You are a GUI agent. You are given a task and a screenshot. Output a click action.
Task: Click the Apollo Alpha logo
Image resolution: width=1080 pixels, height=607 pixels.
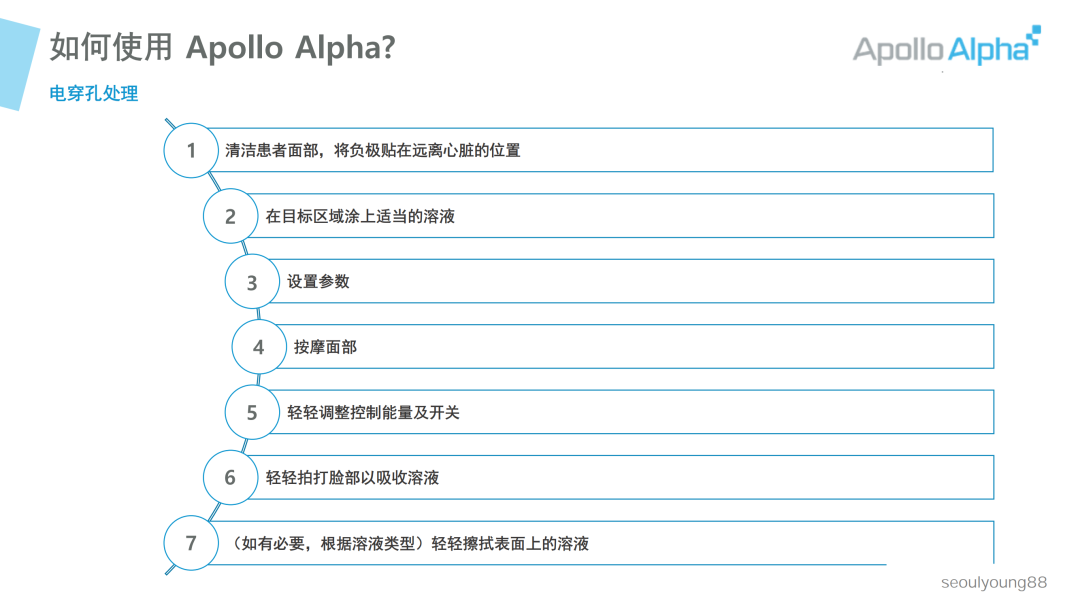tap(946, 47)
